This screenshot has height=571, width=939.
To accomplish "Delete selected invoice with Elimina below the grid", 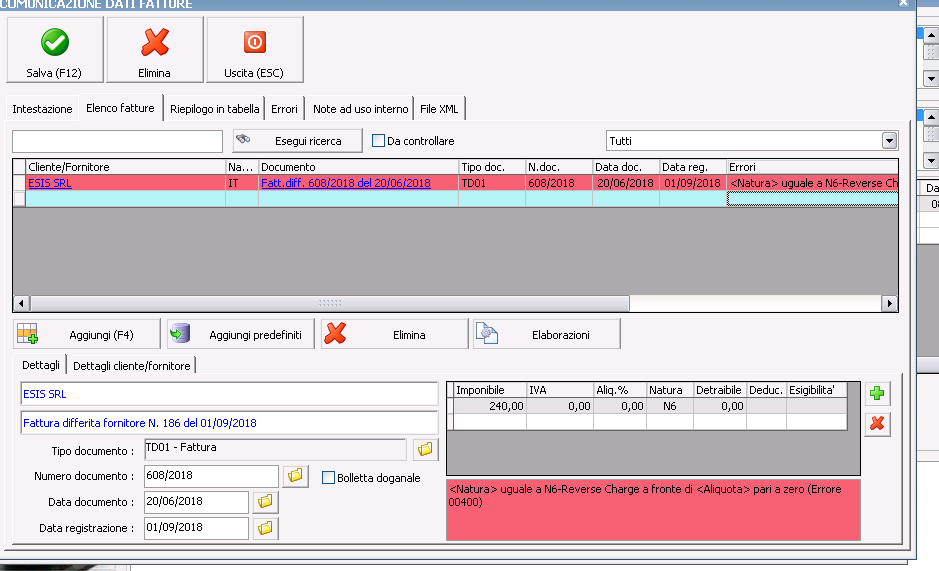I will coord(395,334).
